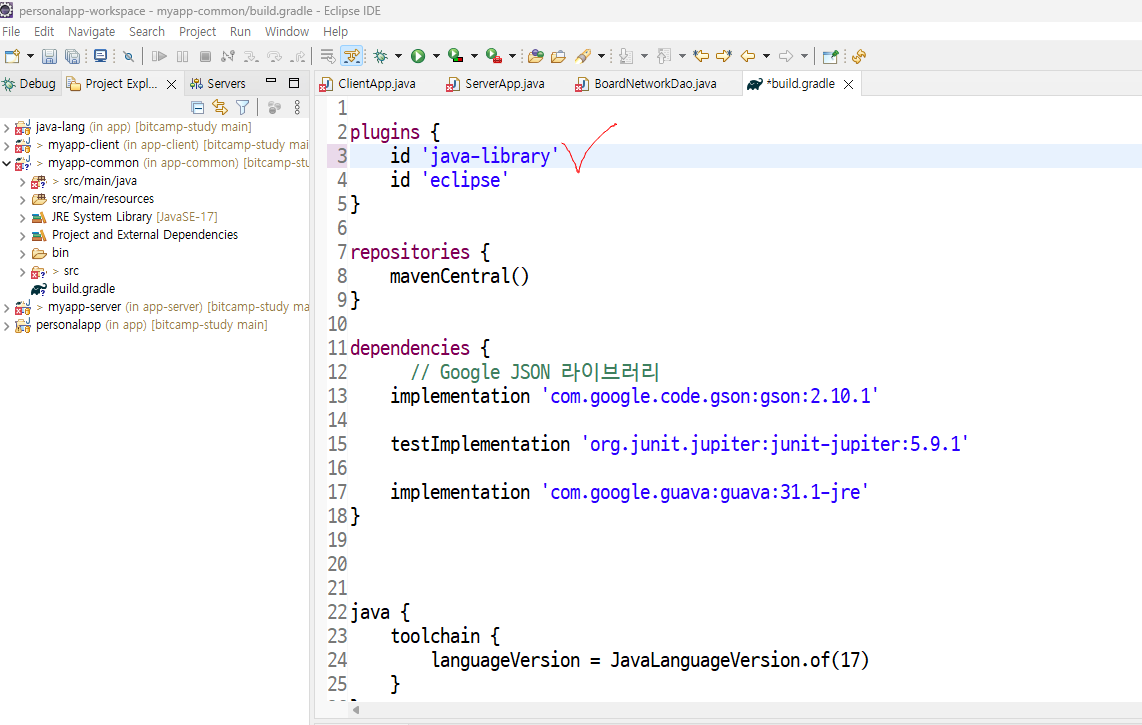Click the Navigate Forward arrow
Image resolution: width=1142 pixels, height=725 pixels.
(x=786, y=56)
